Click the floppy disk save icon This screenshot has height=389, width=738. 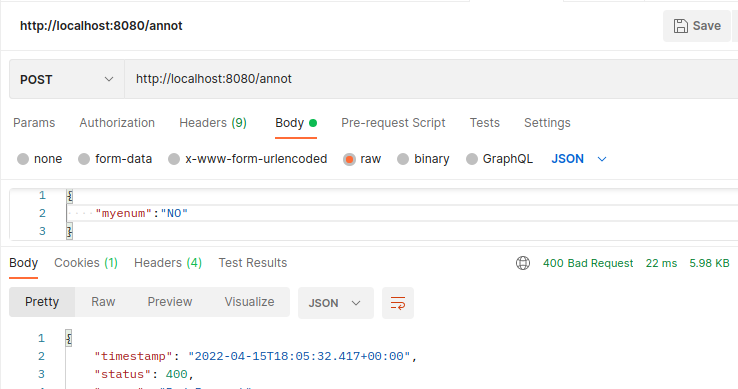681,26
